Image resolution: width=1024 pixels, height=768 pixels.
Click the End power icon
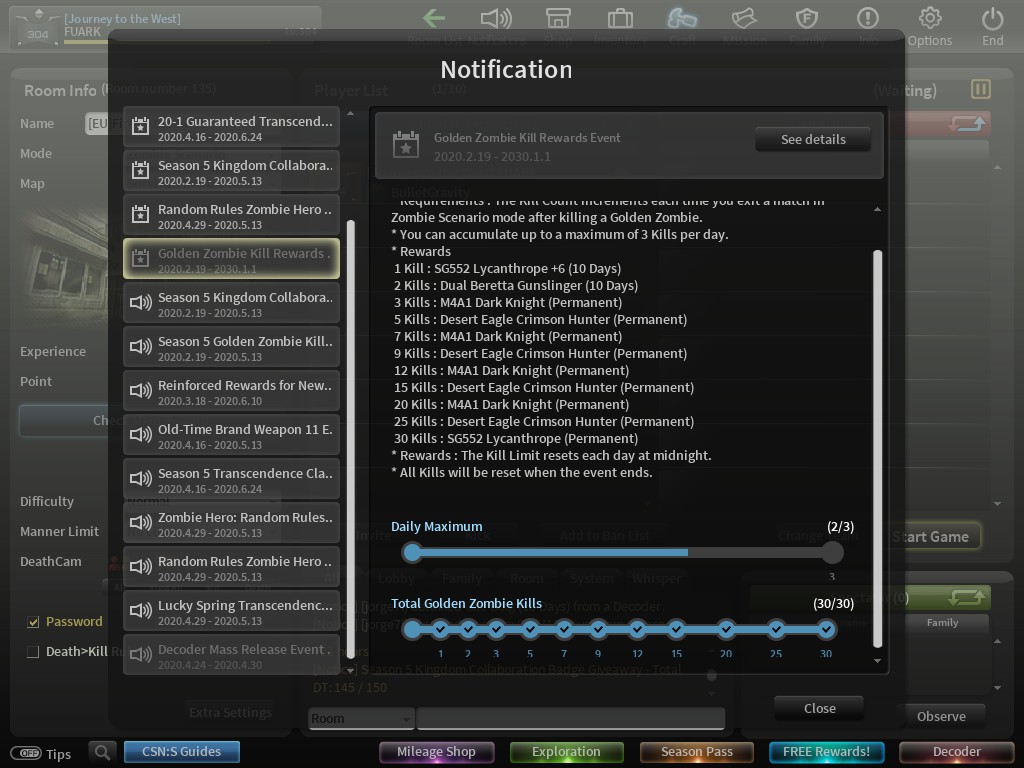992,18
